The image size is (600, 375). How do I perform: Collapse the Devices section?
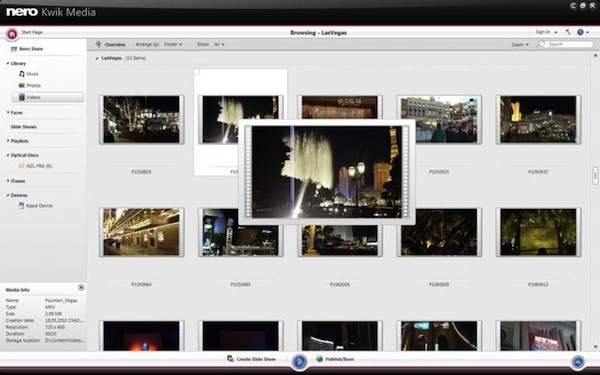tap(8, 195)
